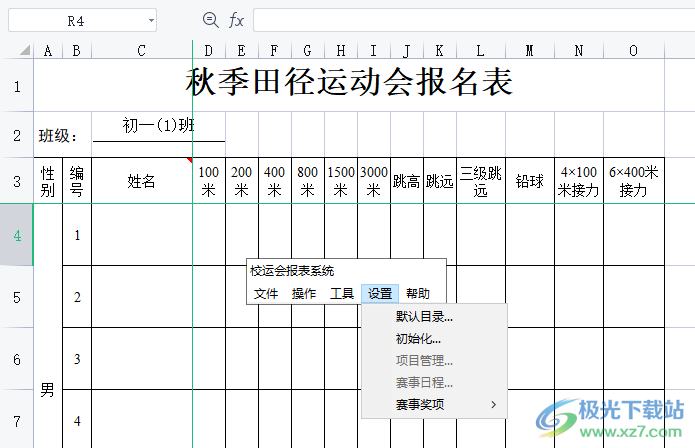The height and width of the screenshot is (448, 695).
Task: Open the 操作 menu
Action: tap(304, 293)
